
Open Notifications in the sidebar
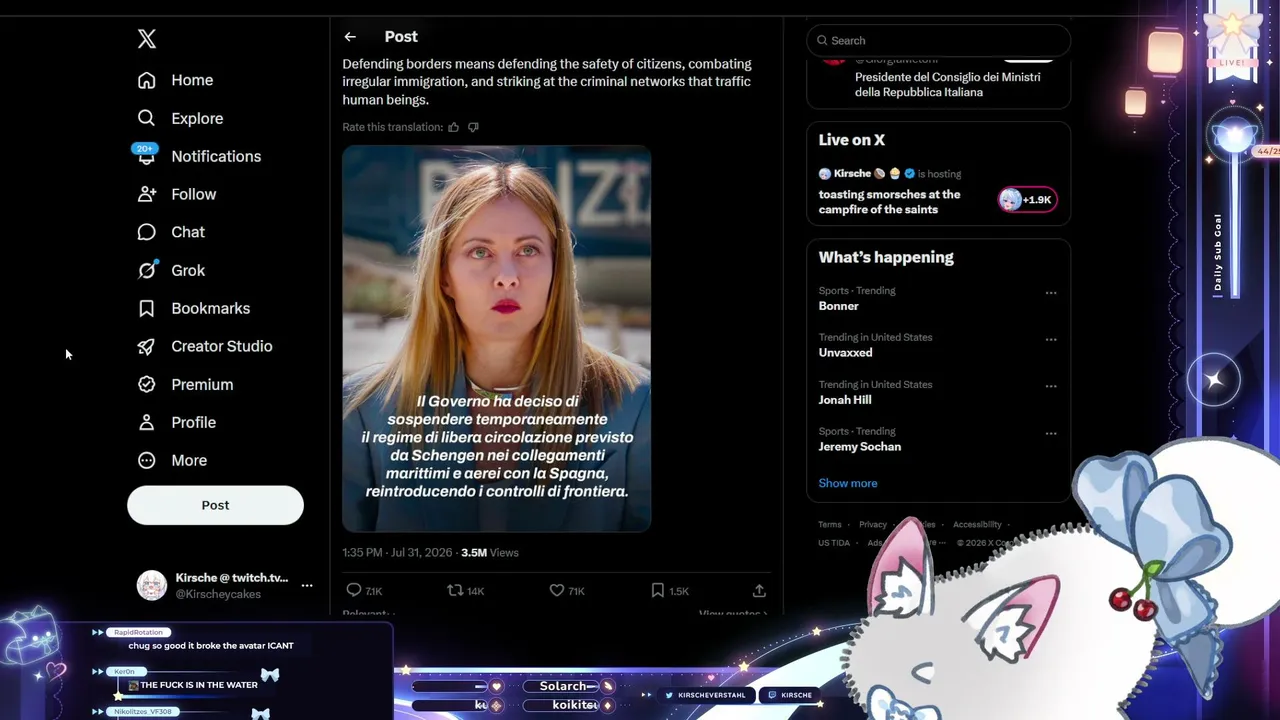click(199, 156)
